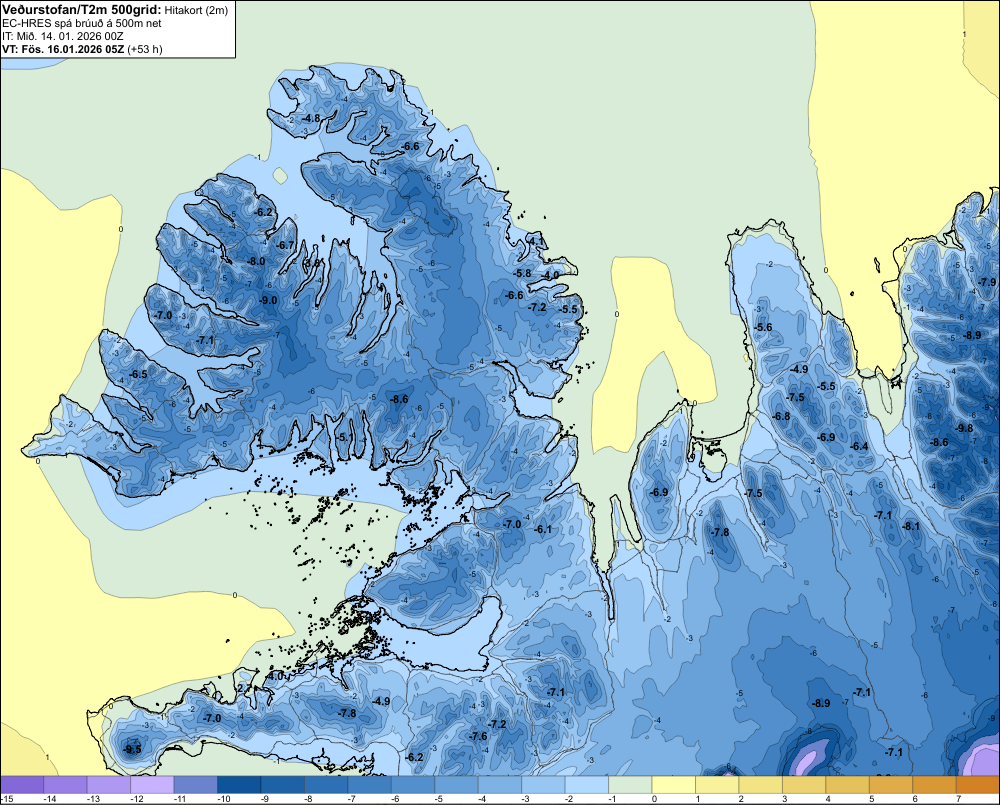The width and height of the screenshot is (1000, 805).
Task: Click the -7.6 temperature value
Action: pos(478,736)
